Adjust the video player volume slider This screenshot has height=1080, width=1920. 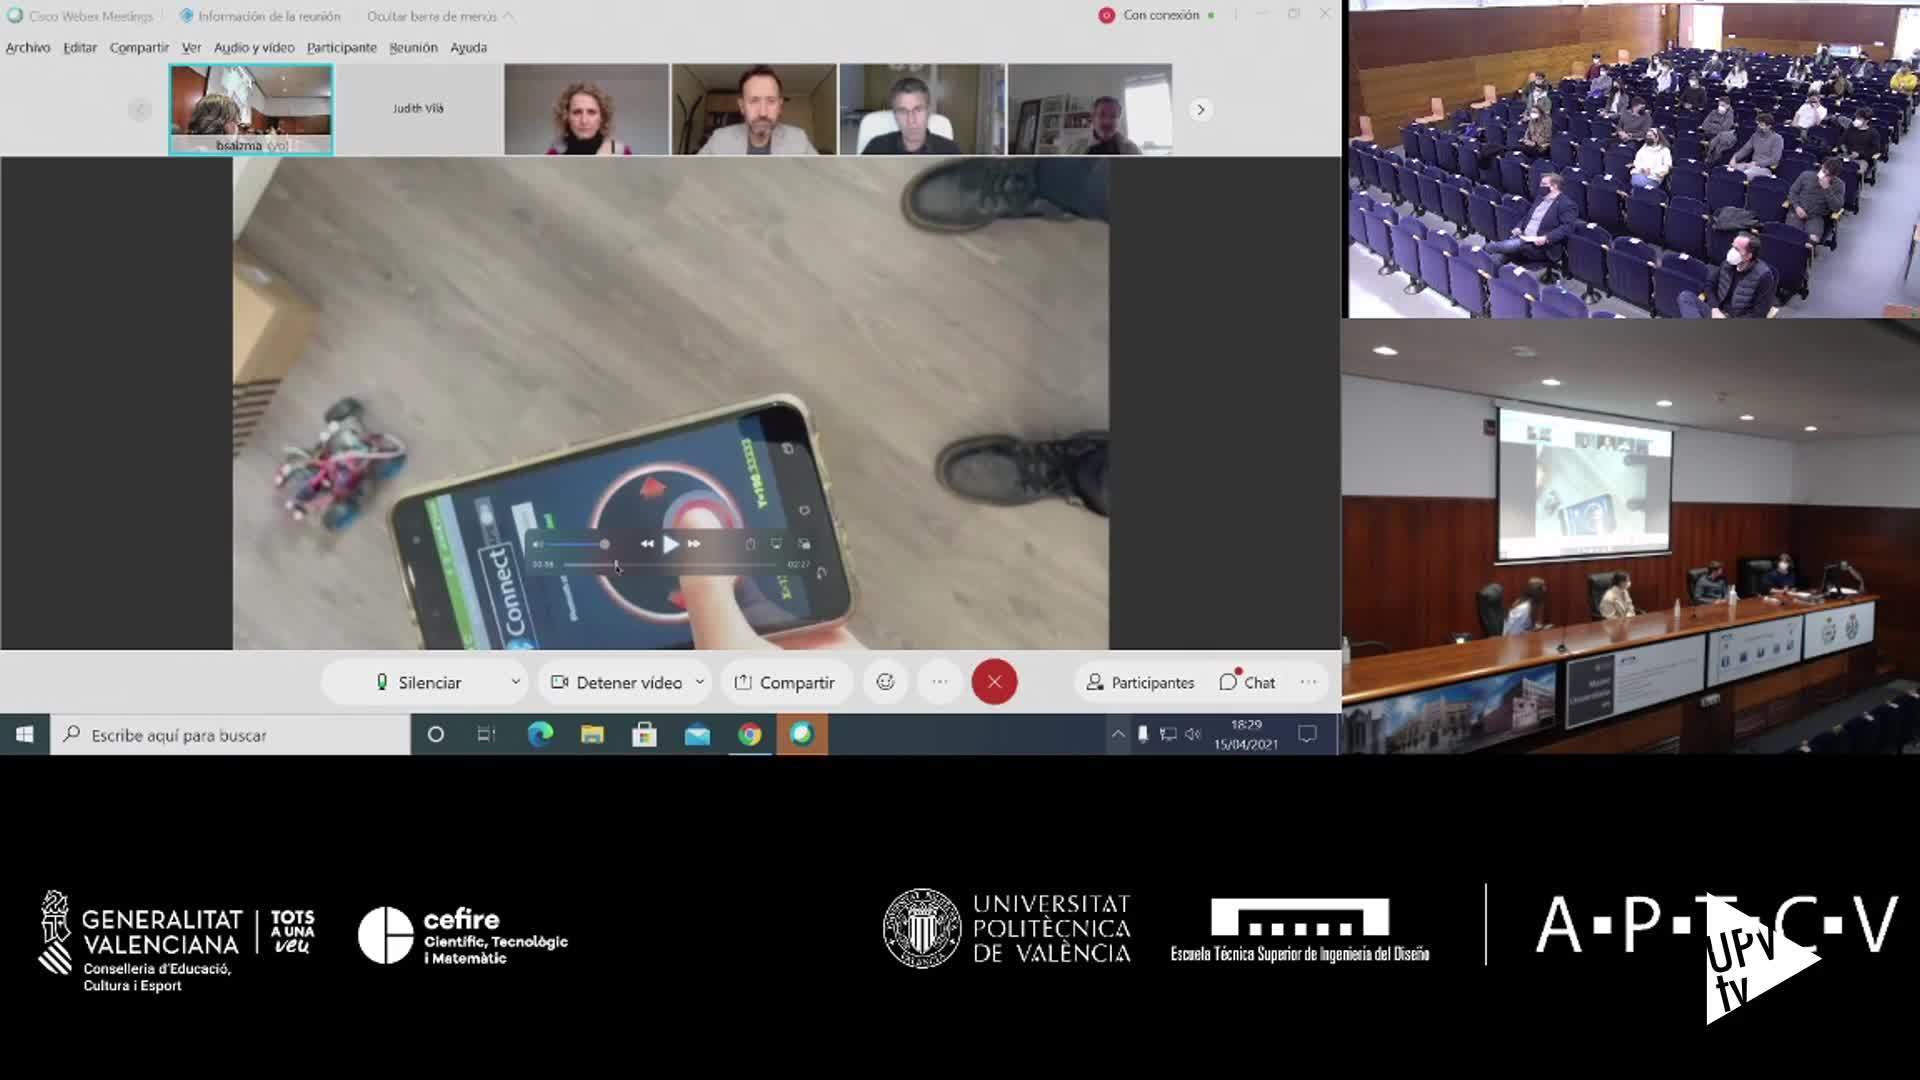(x=579, y=544)
